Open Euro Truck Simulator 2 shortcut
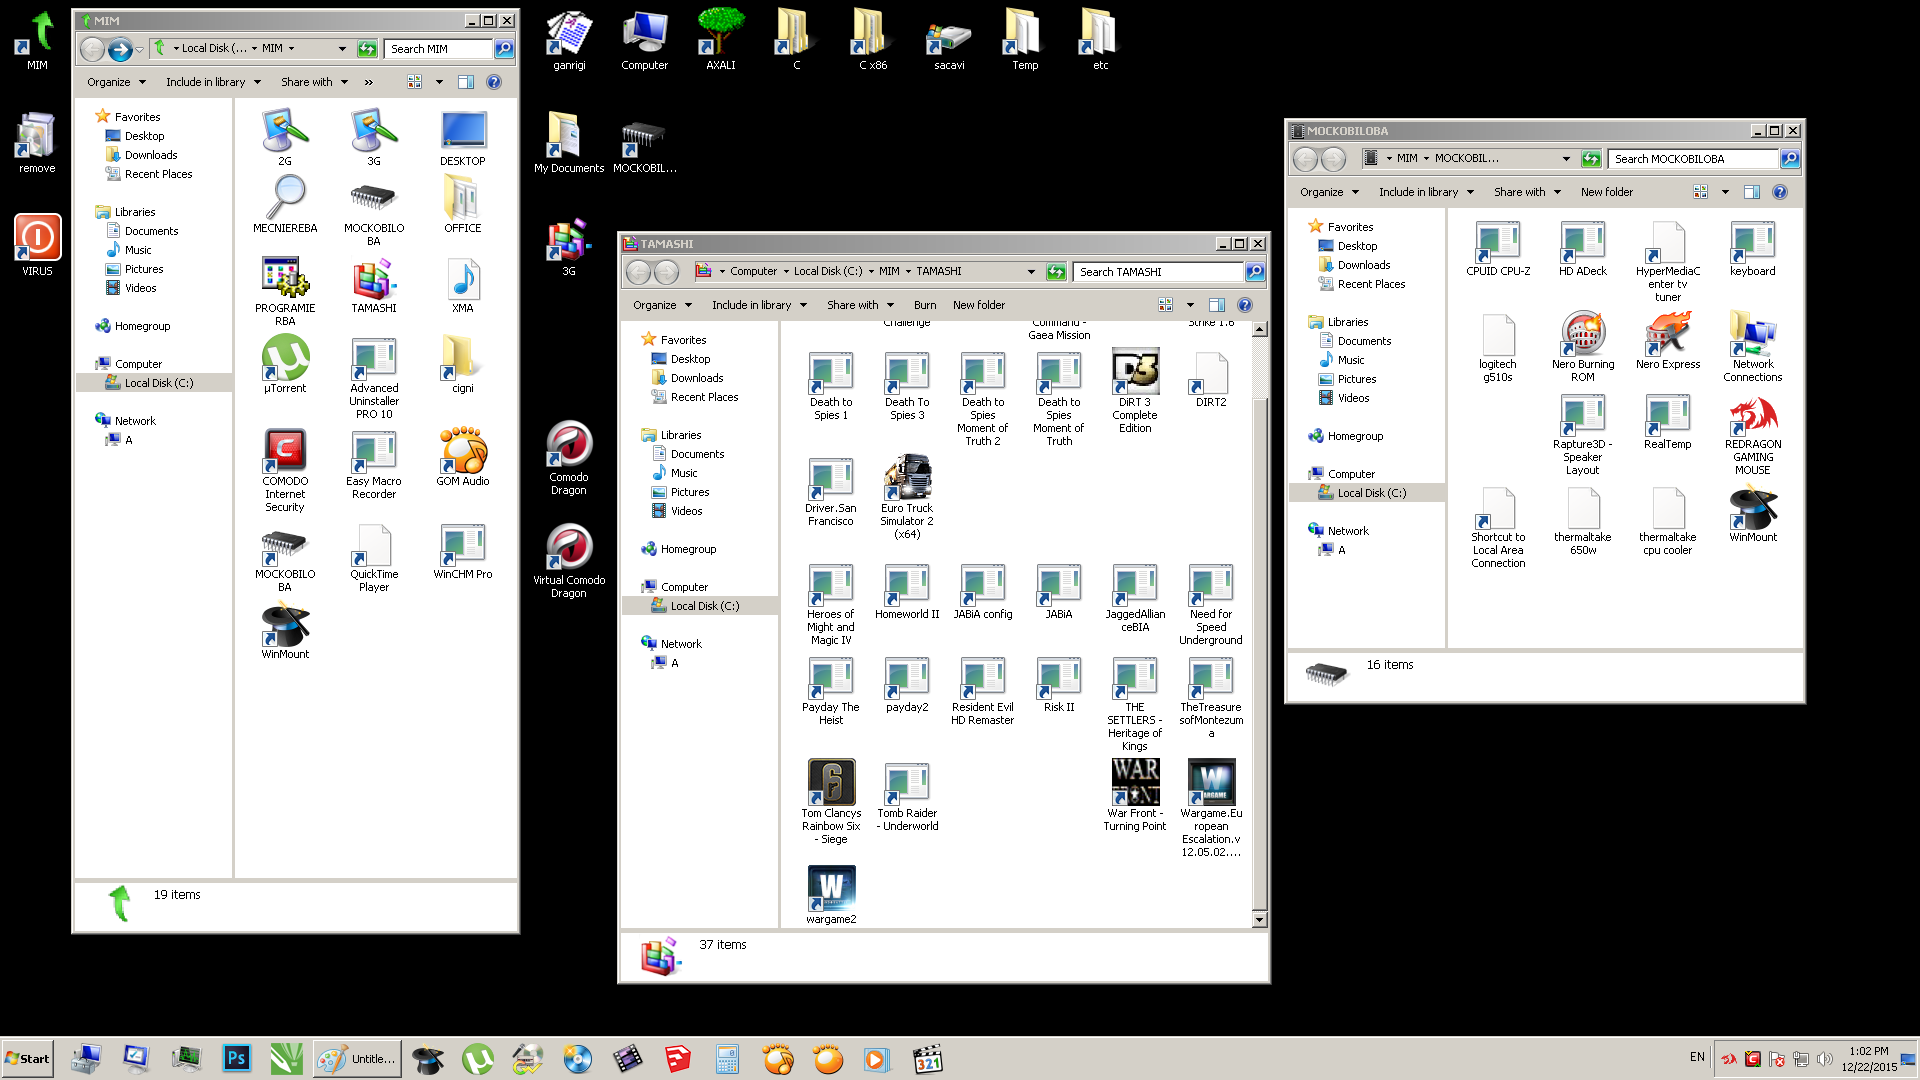 click(x=907, y=479)
